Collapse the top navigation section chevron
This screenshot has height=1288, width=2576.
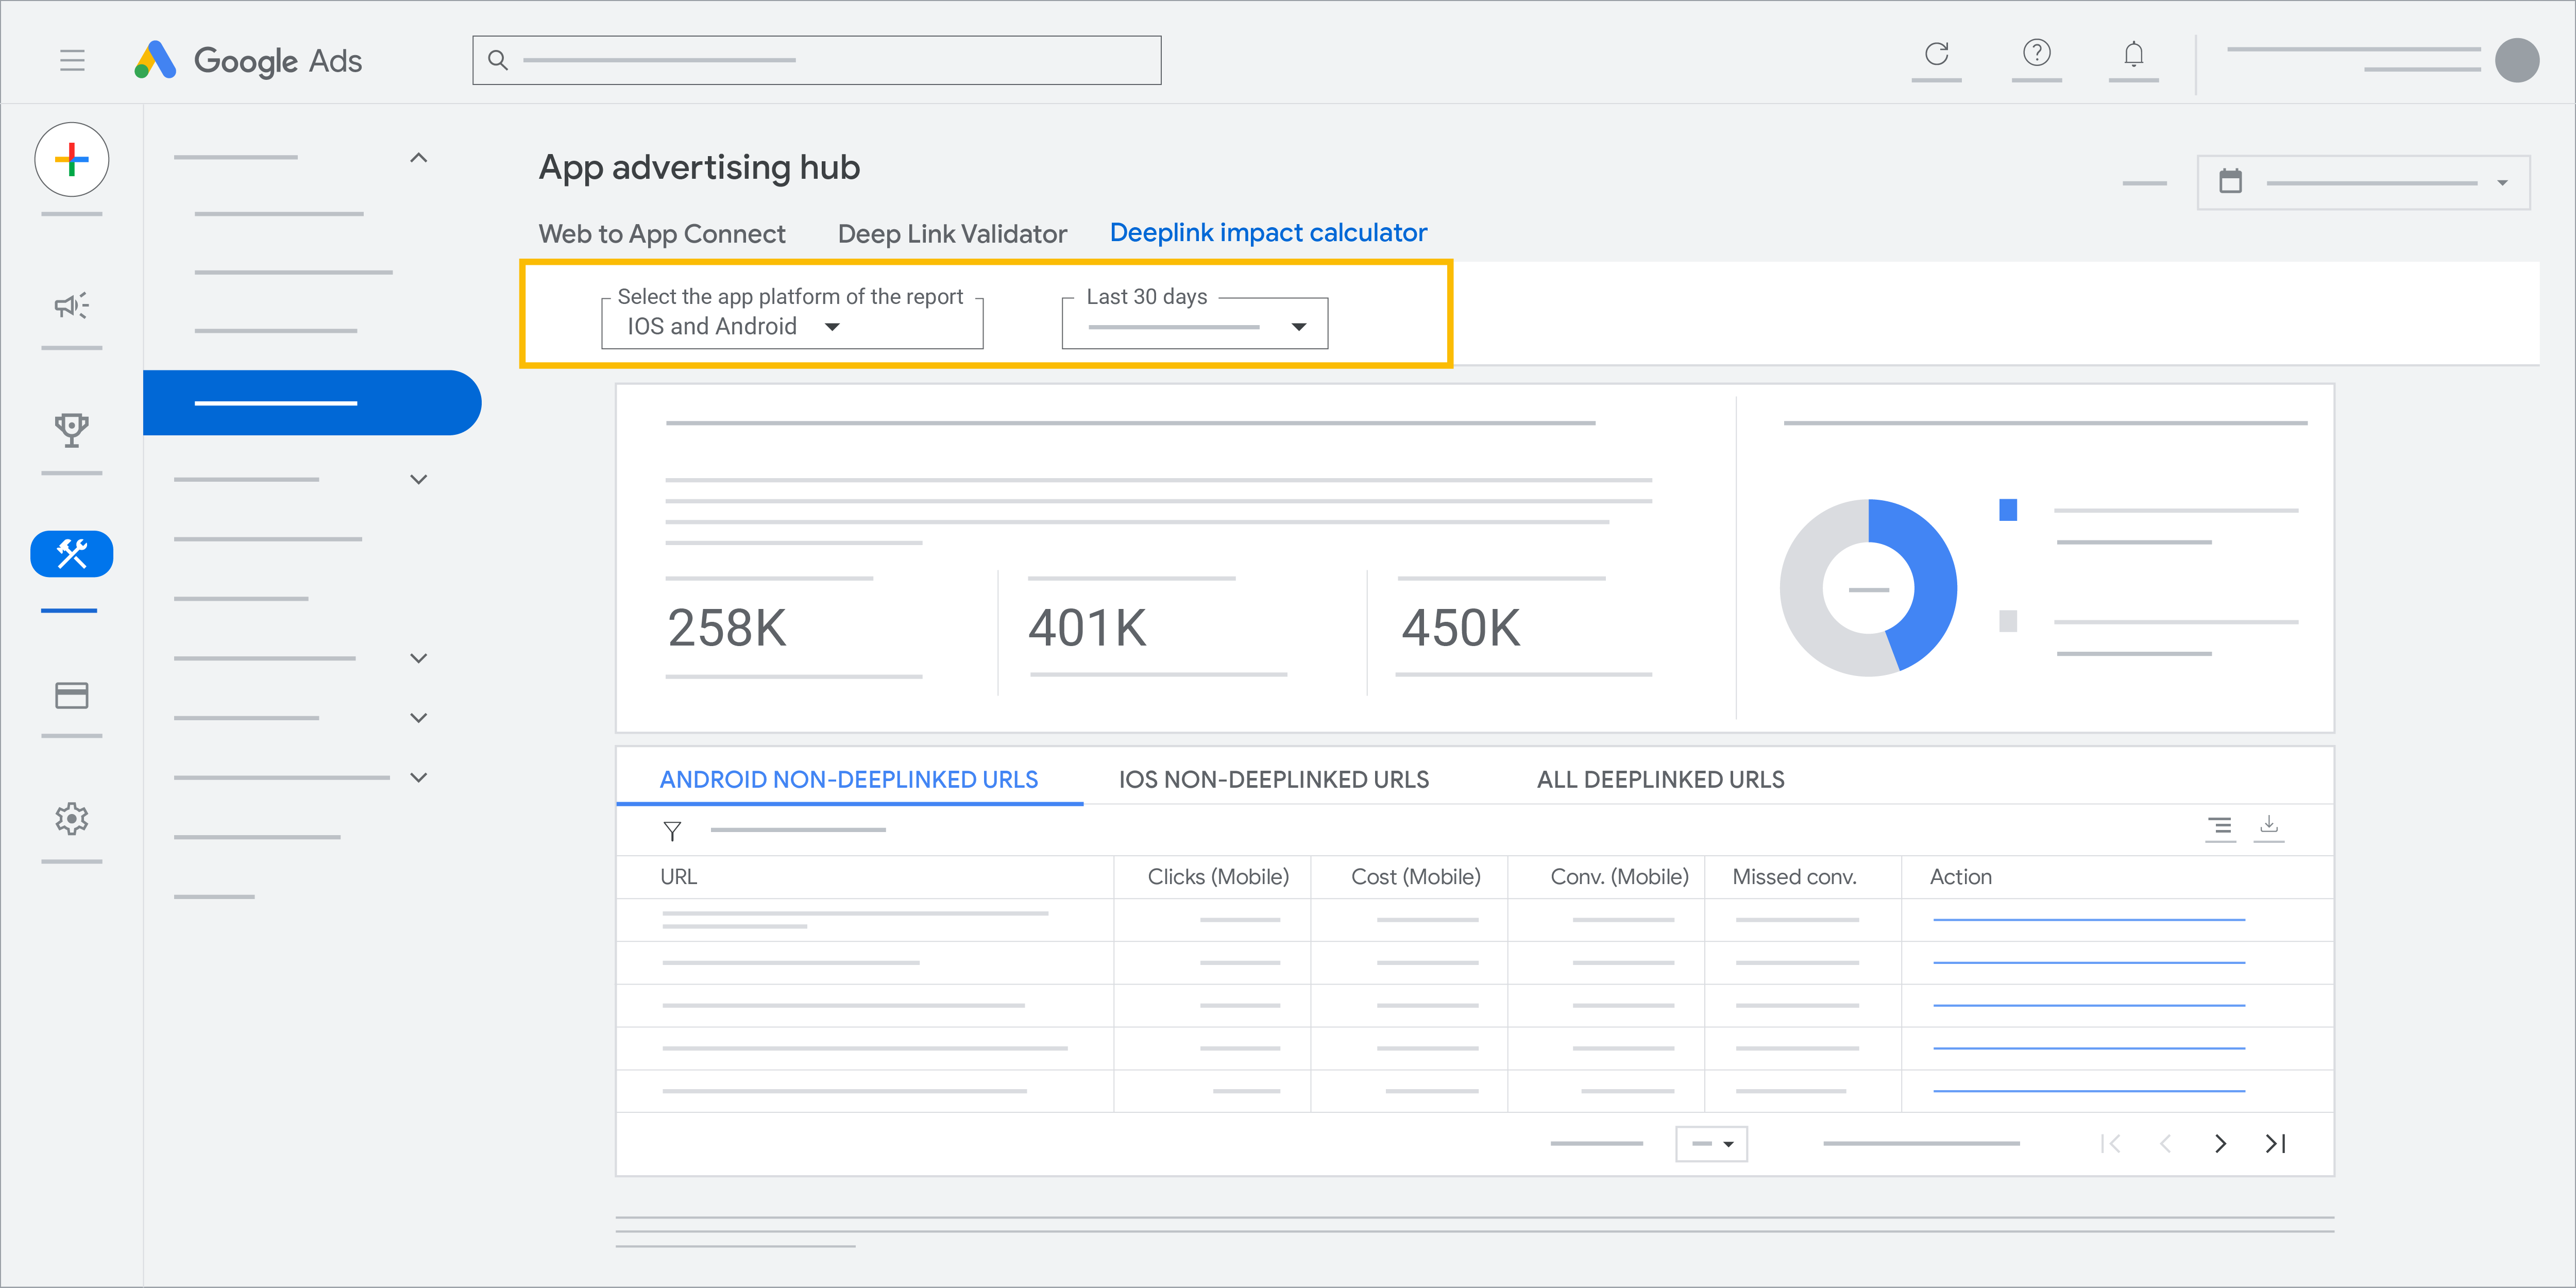click(x=419, y=158)
